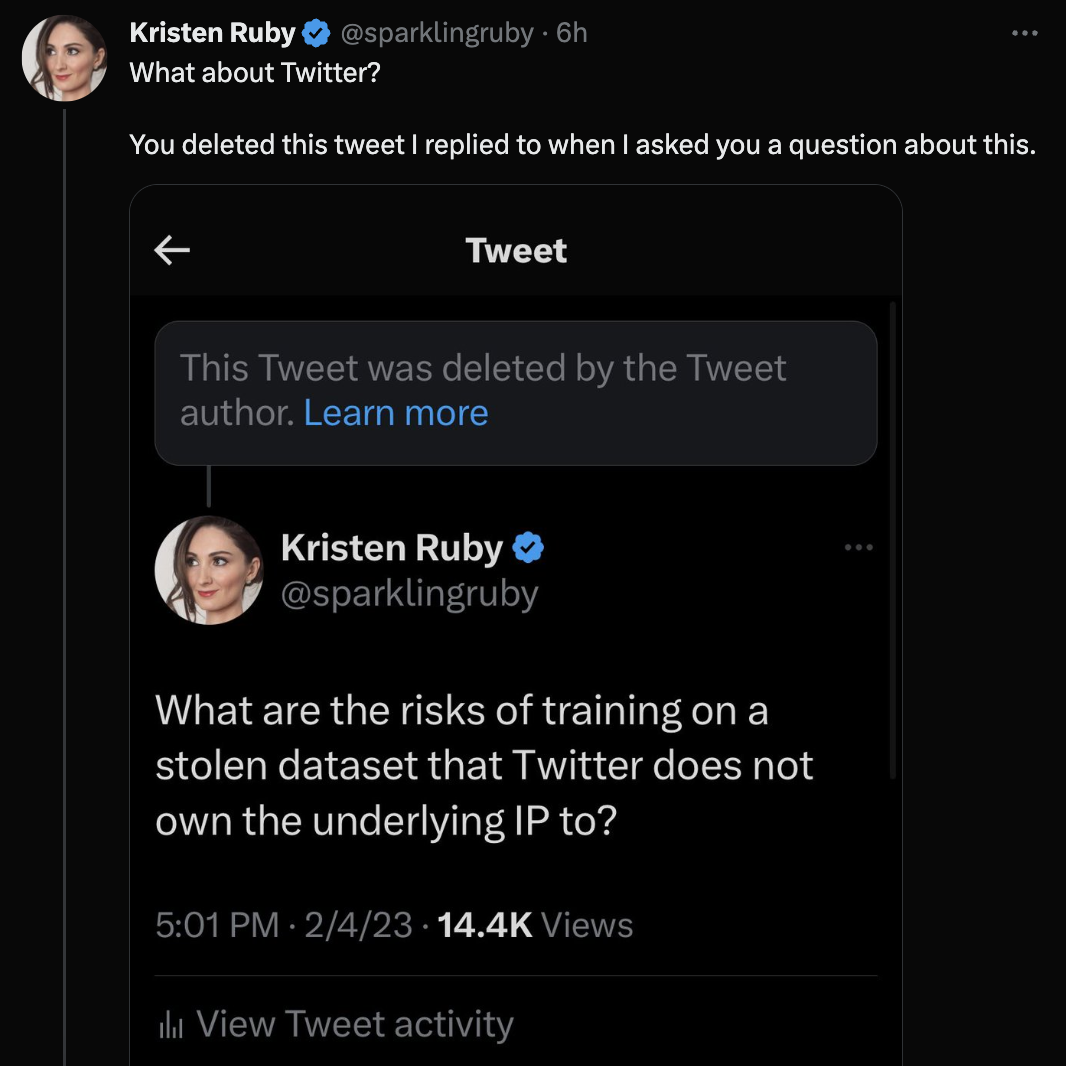This screenshot has width=1066, height=1066.
Task: Click the 6h timestamp of the post
Action: tap(572, 33)
